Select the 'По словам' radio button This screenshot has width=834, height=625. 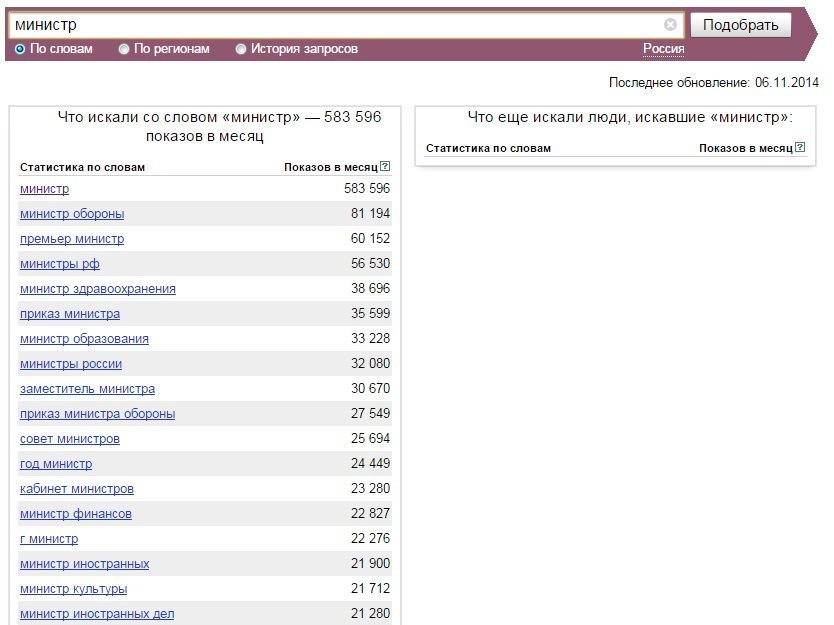20,49
